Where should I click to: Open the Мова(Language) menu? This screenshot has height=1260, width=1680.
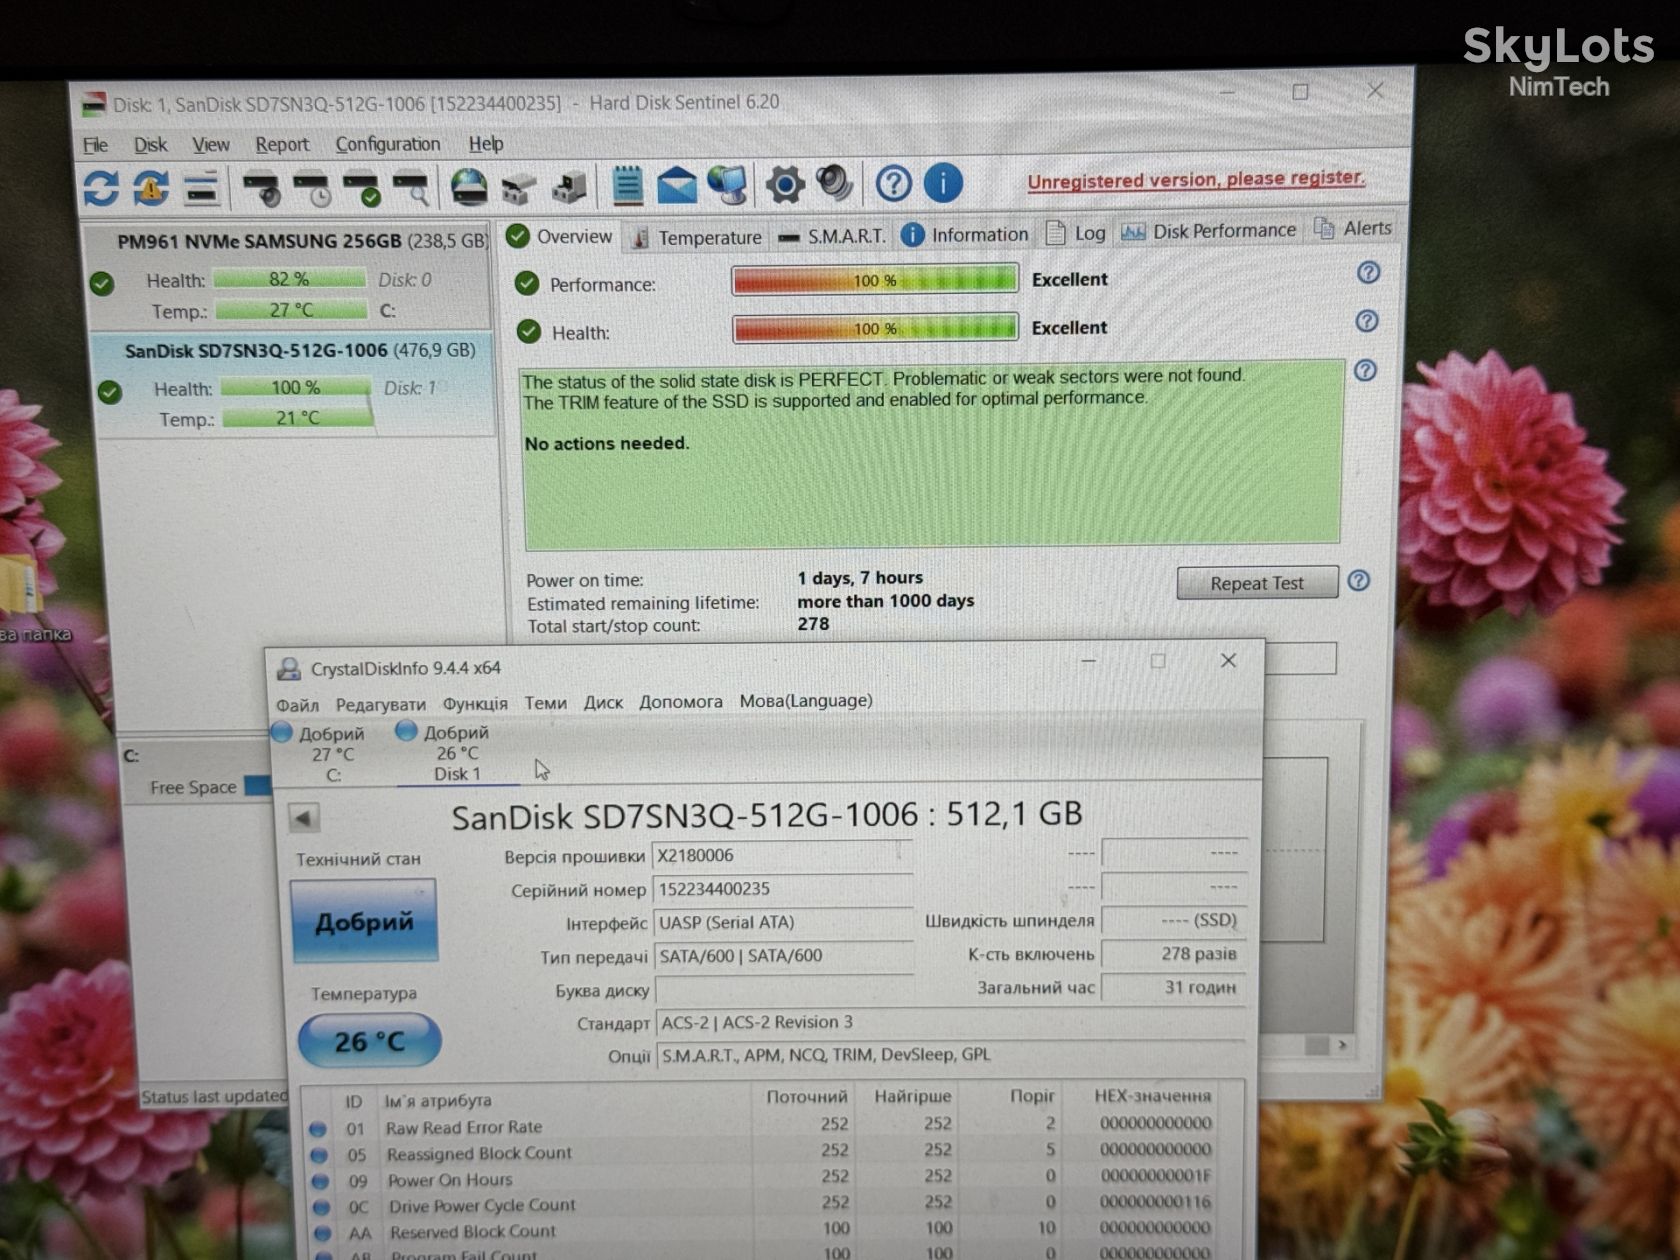click(x=806, y=701)
